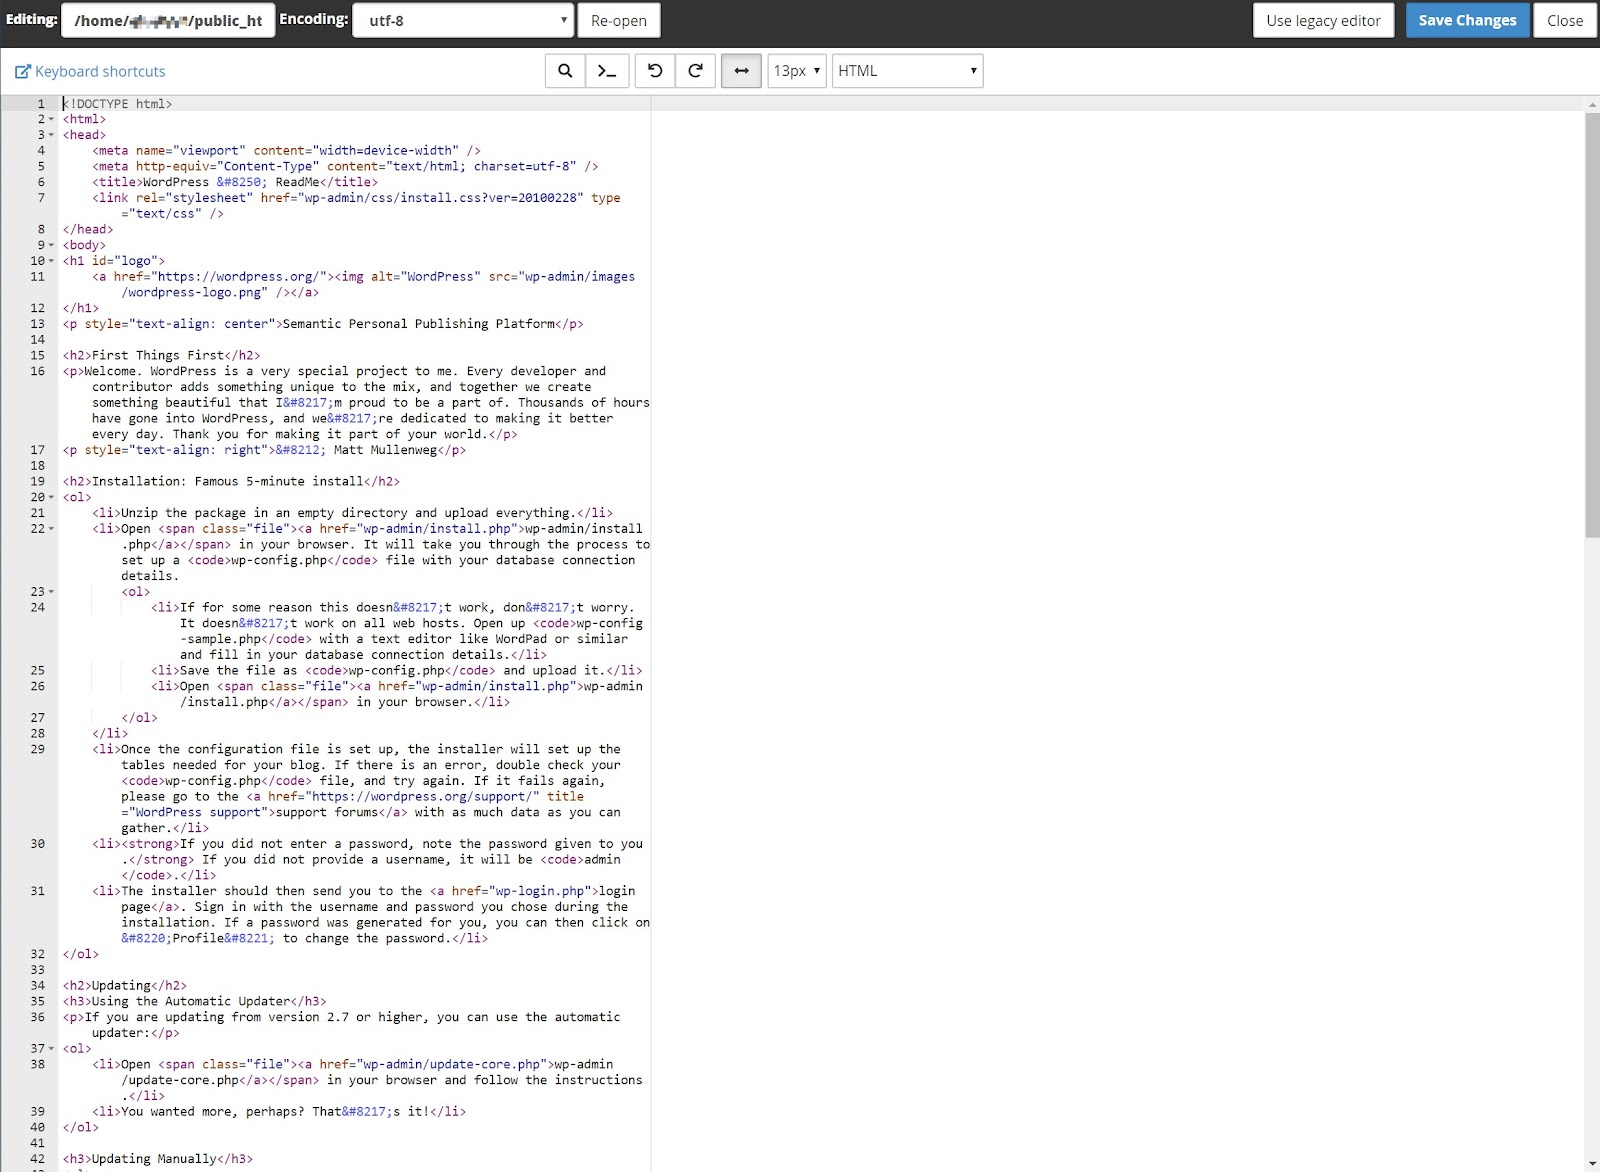Click the Matt Mullenweg signature line
Viewport: 1600px width, 1172px height.
265,450
